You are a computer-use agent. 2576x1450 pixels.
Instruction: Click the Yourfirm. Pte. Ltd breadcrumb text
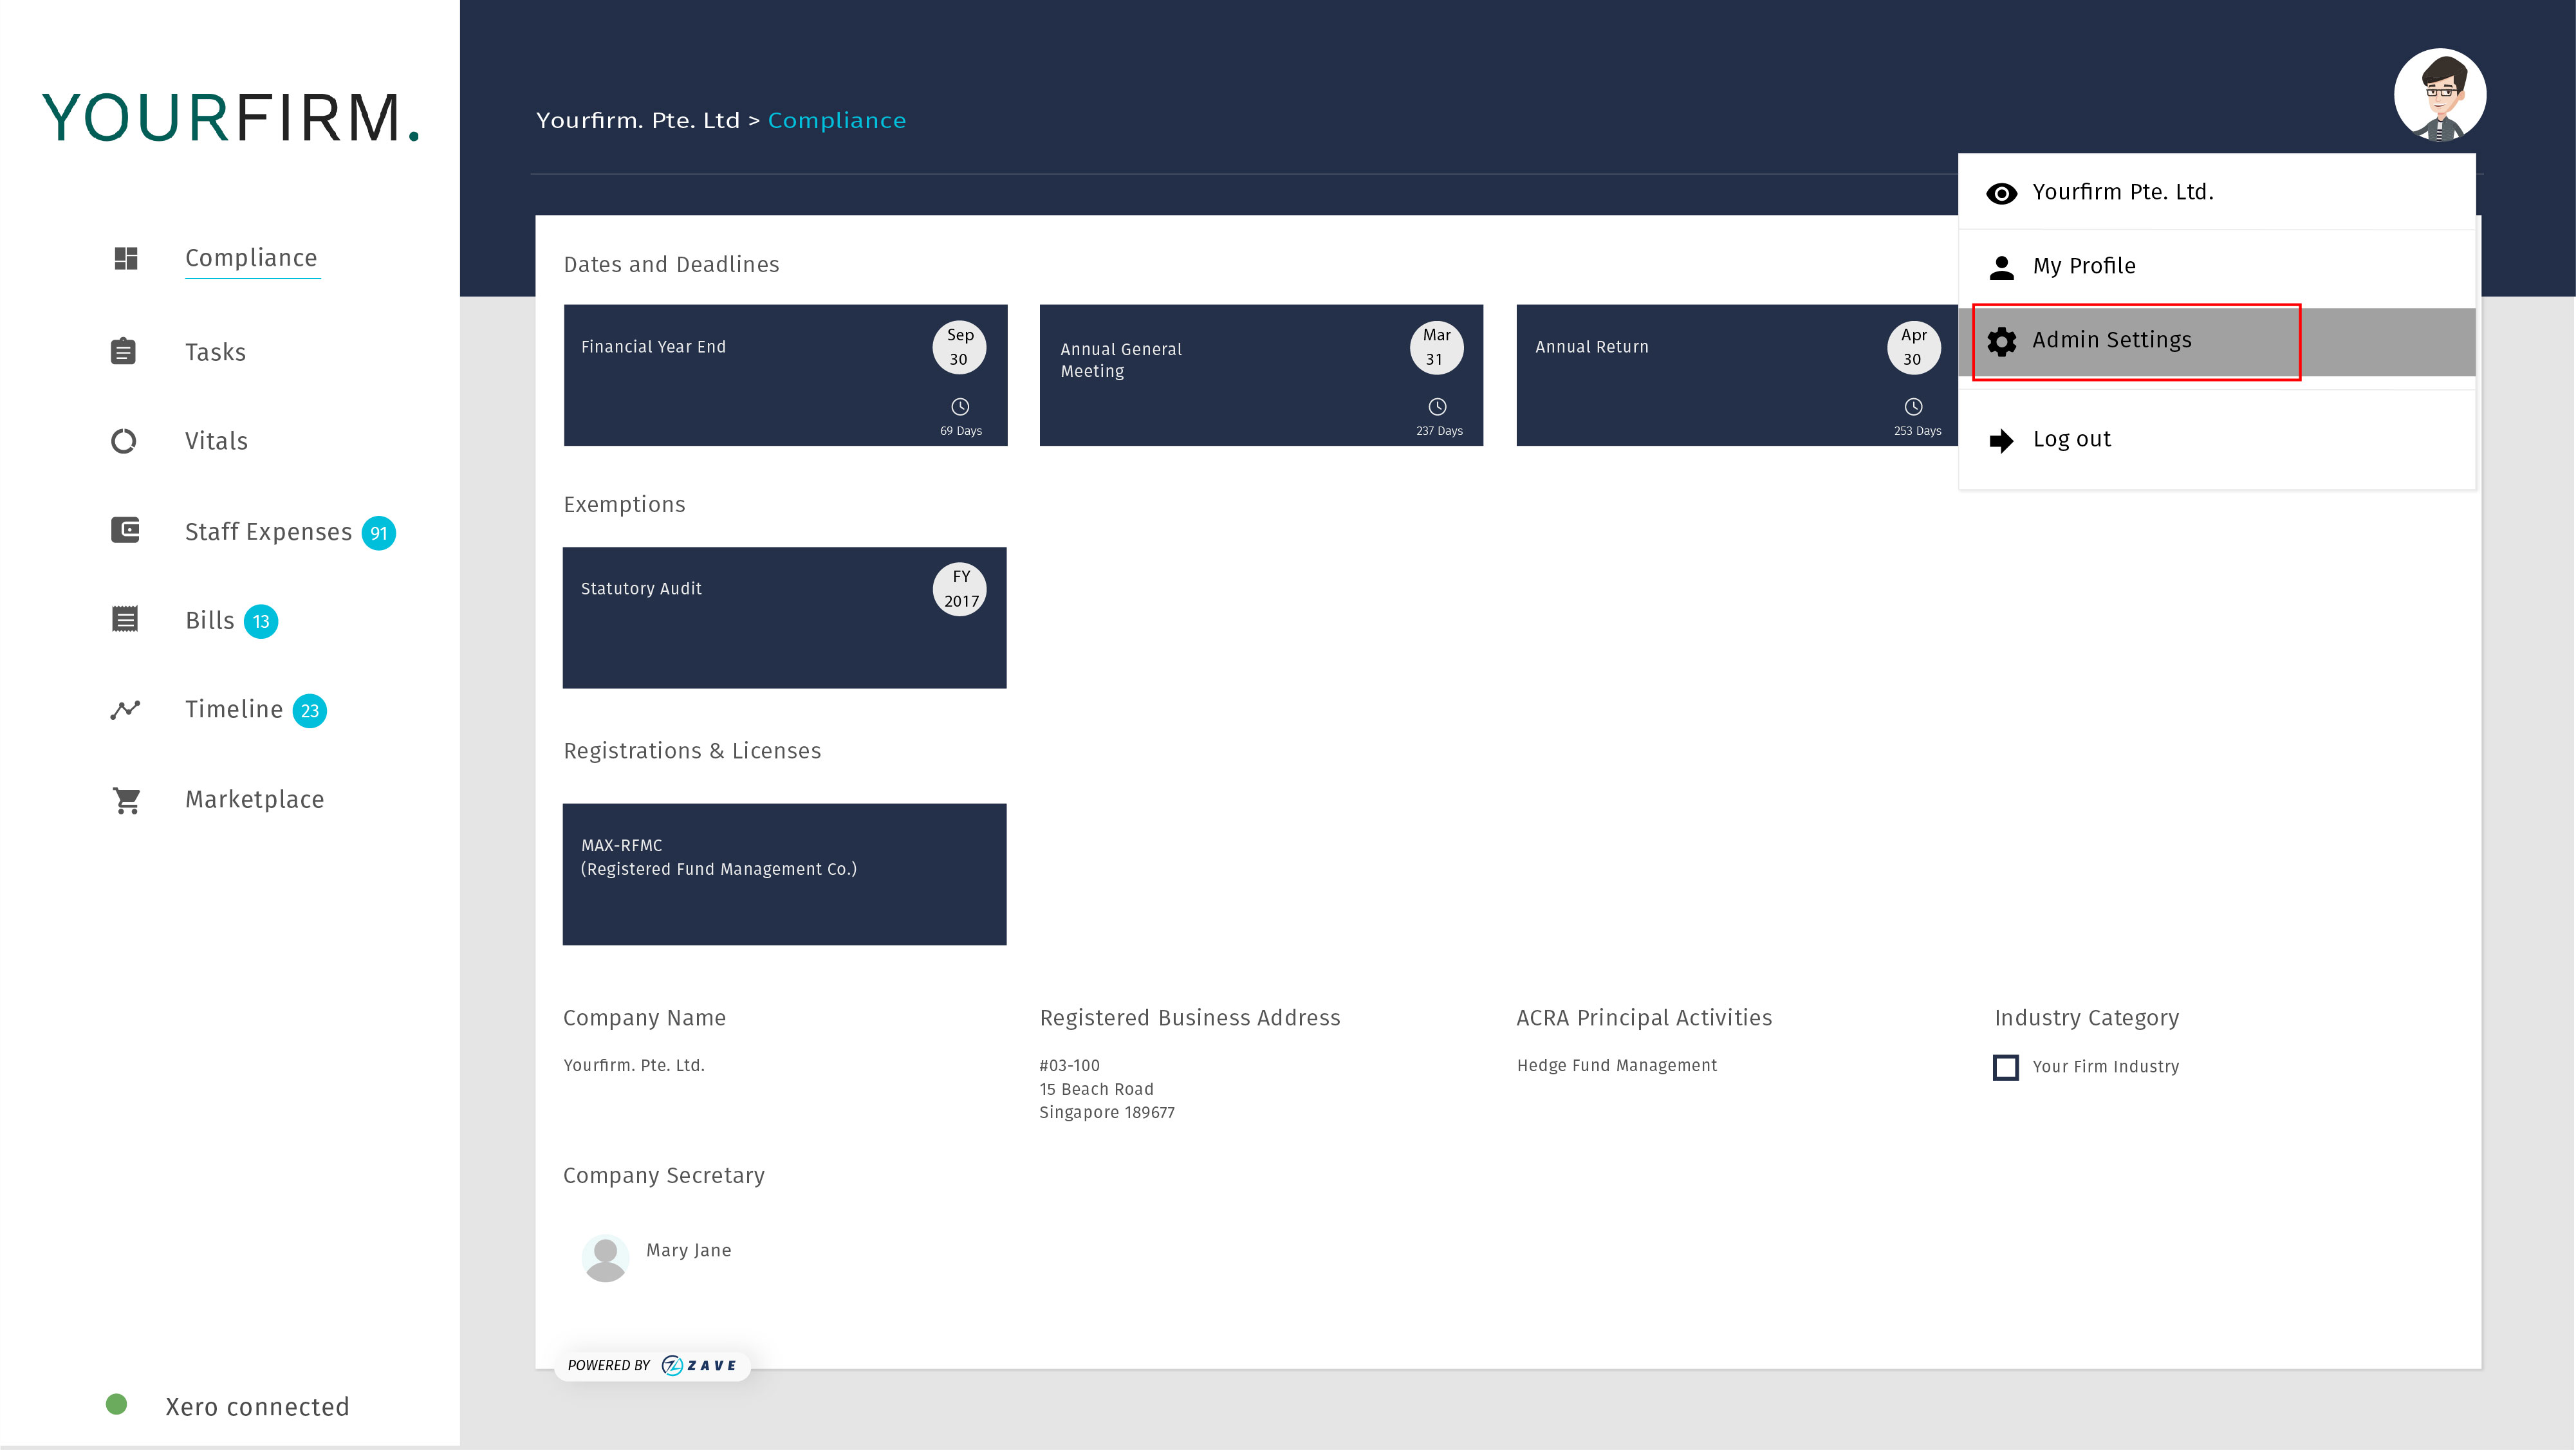click(x=637, y=120)
